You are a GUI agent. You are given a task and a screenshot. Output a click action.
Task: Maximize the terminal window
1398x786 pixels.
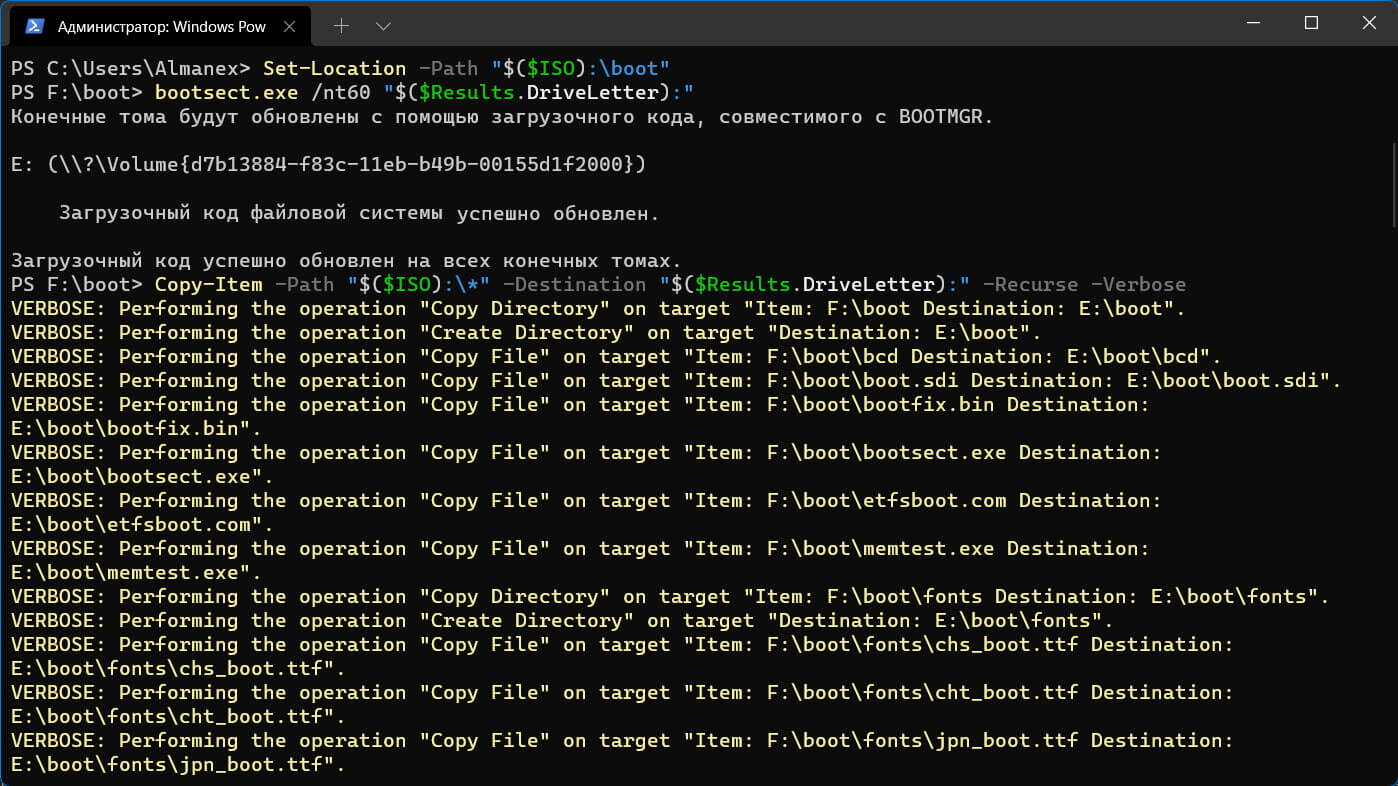(1312, 24)
